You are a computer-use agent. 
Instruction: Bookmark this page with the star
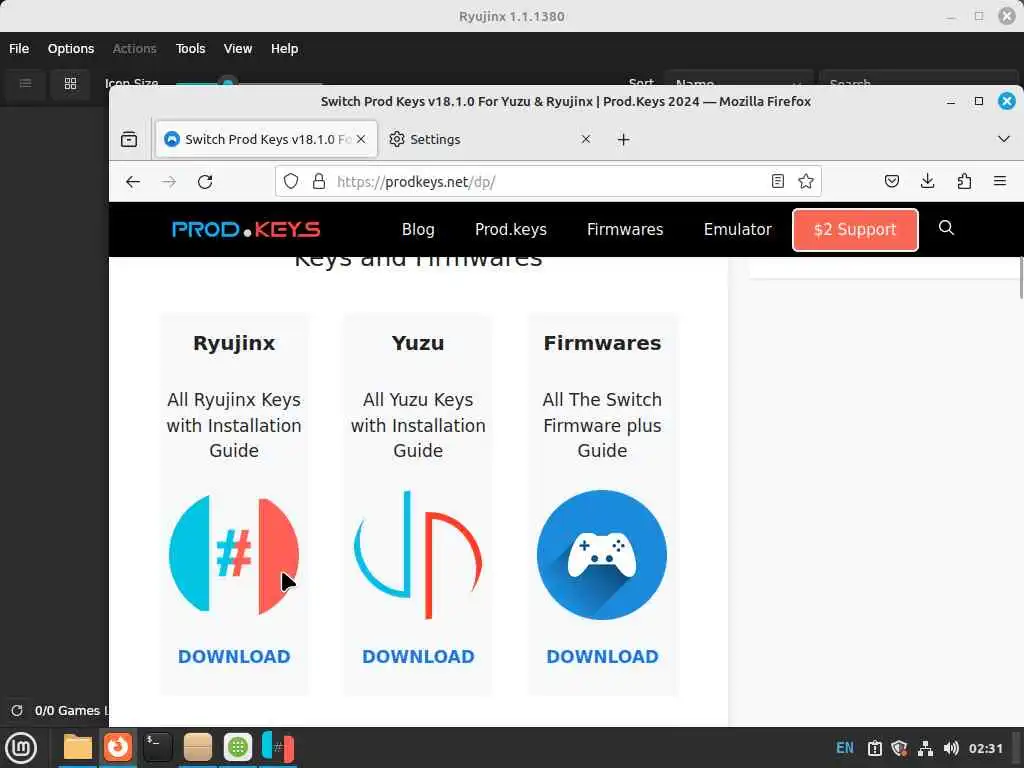pos(806,182)
